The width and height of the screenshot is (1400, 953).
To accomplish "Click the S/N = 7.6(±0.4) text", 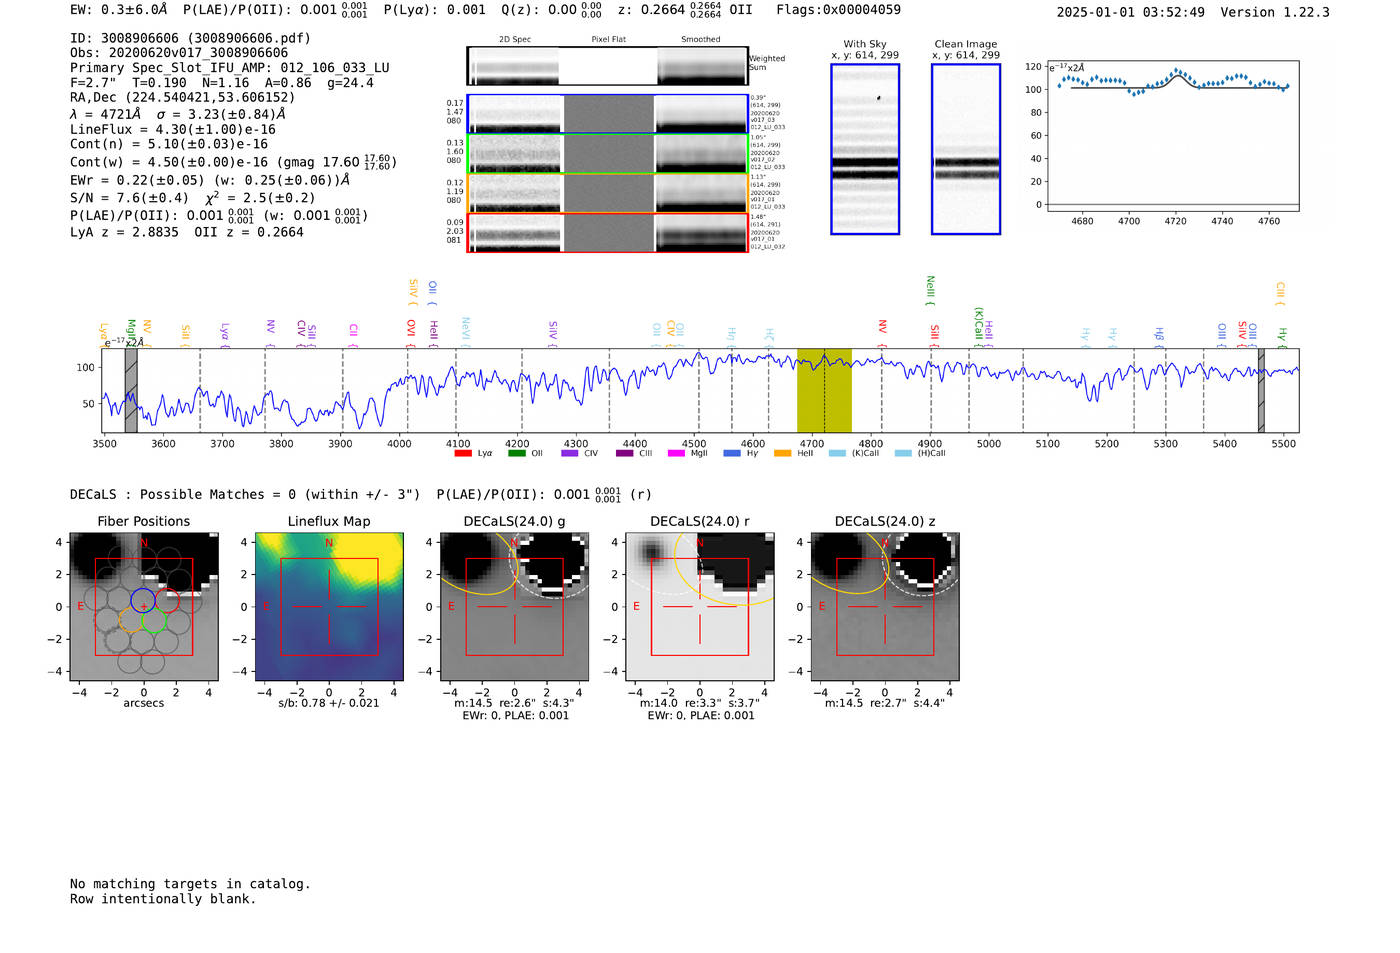I will pyautogui.click(x=129, y=198).
